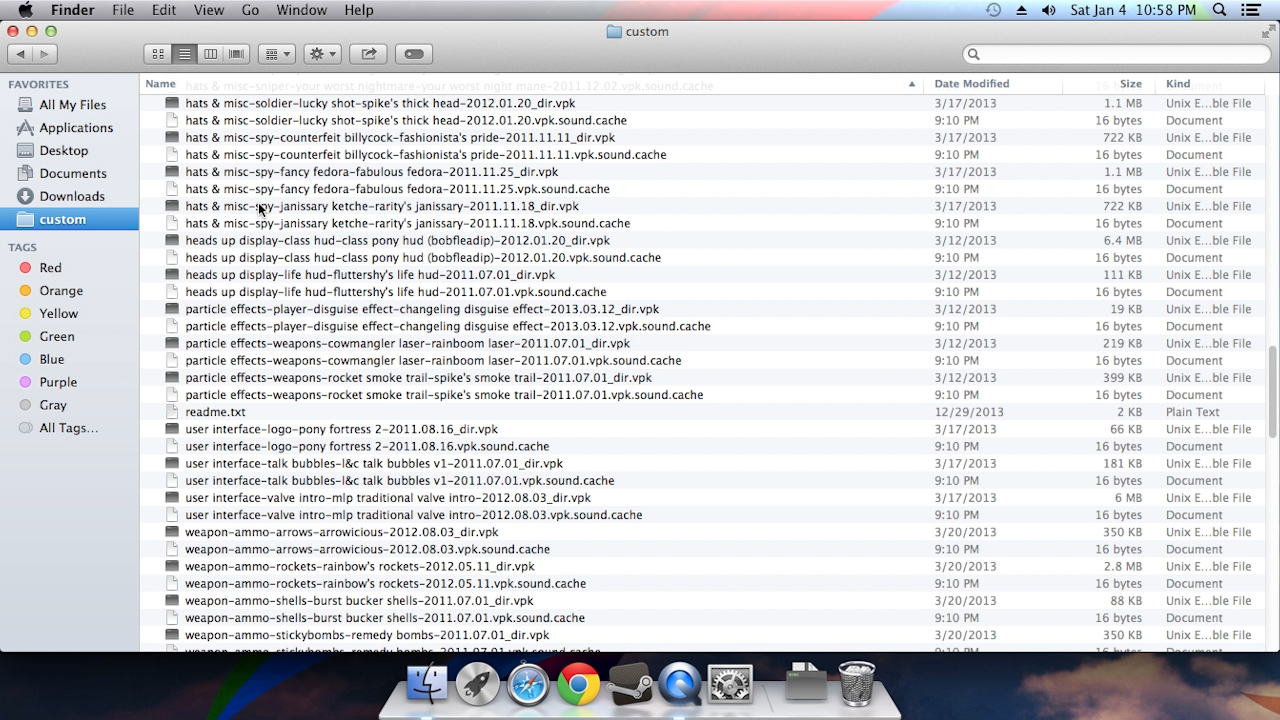Open the Trash in the Dock
Screen dimensions: 1280x720
(x=857, y=684)
